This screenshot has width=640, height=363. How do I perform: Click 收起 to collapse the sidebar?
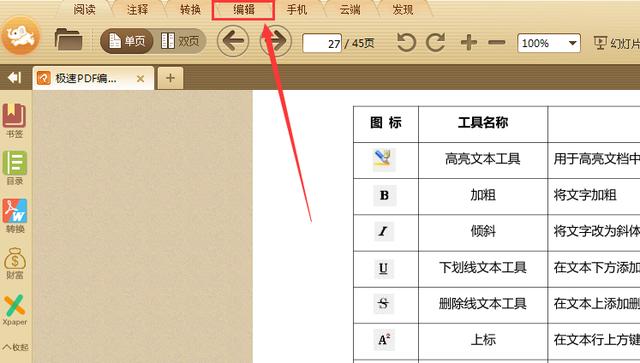(16, 347)
